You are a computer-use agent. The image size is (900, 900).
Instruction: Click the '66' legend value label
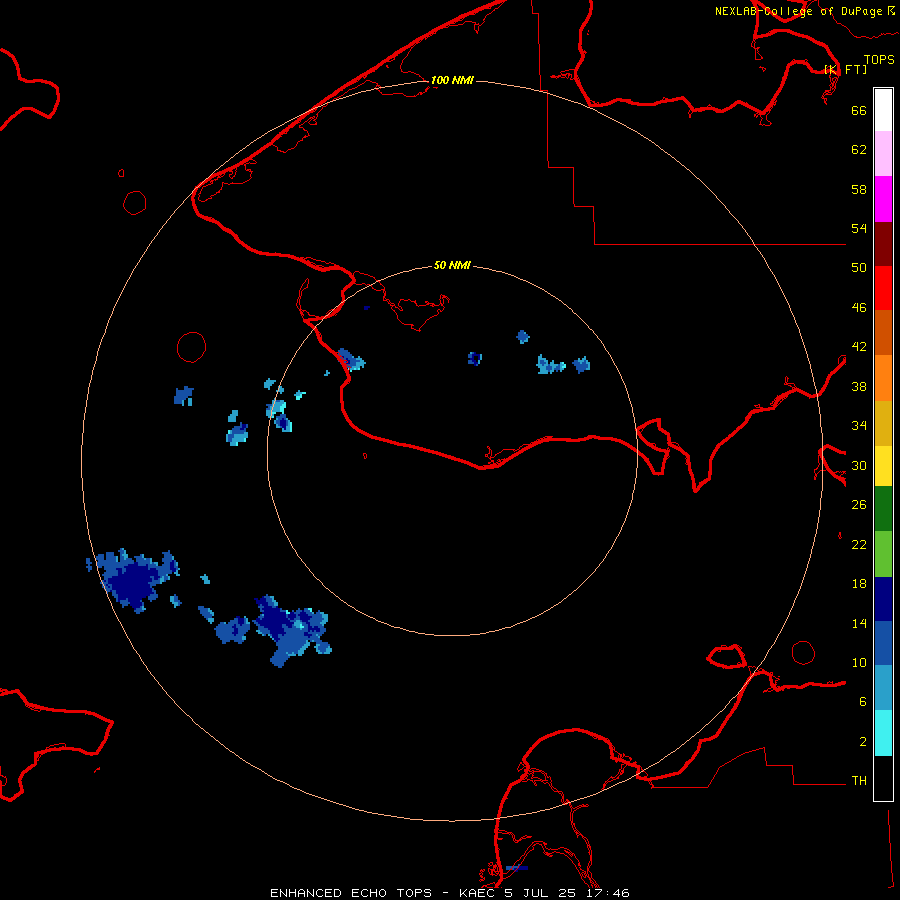coord(859,110)
